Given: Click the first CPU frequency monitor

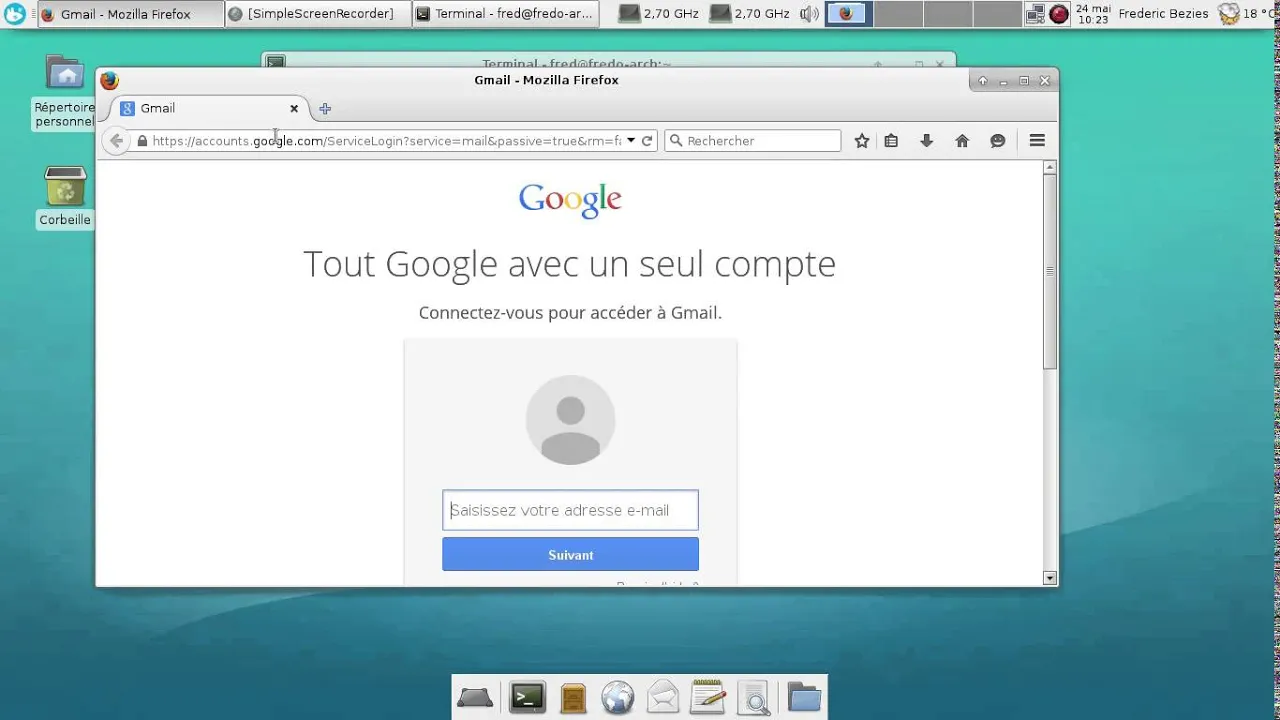Looking at the screenshot, I should 658,14.
